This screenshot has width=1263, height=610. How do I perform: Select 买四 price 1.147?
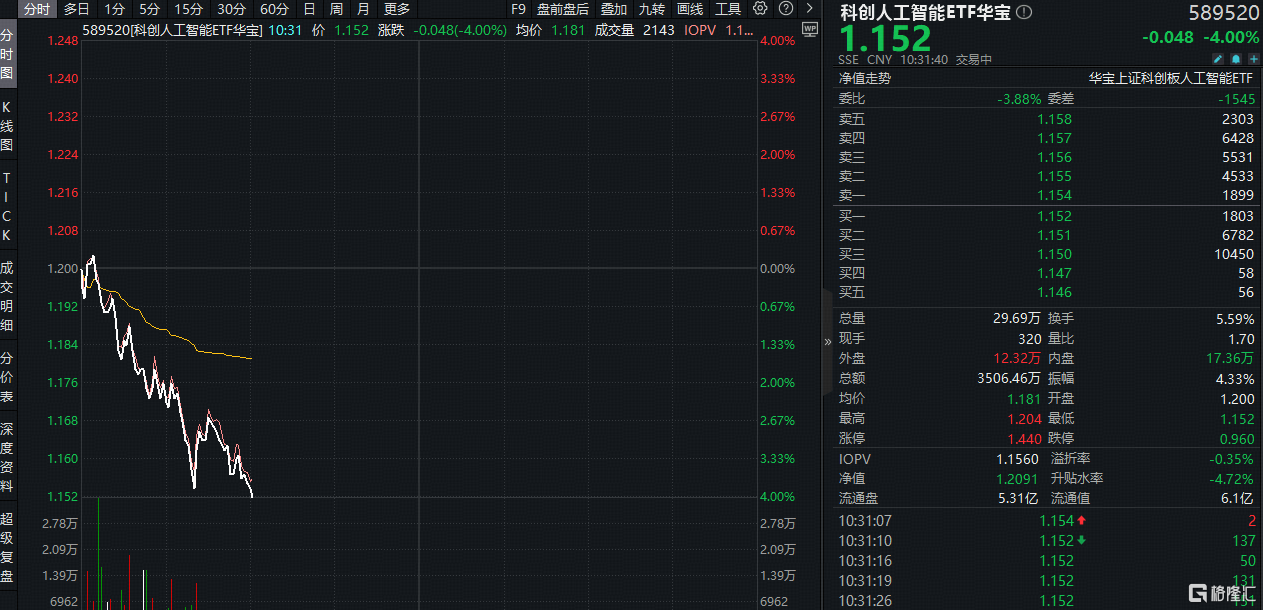point(1054,273)
